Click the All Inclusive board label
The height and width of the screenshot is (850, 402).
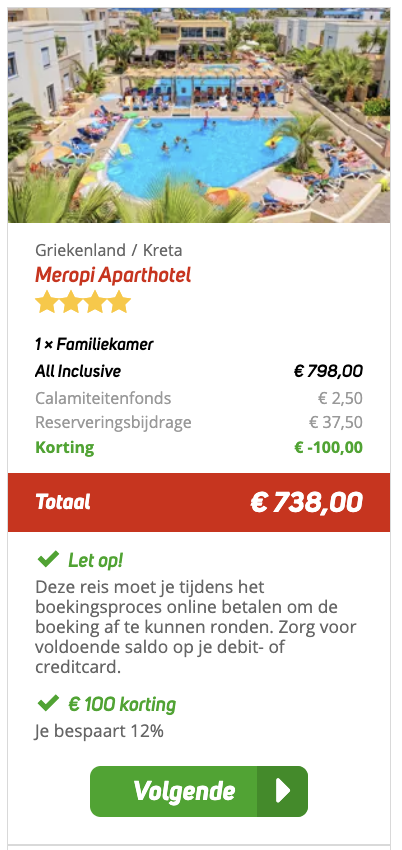click(78, 371)
